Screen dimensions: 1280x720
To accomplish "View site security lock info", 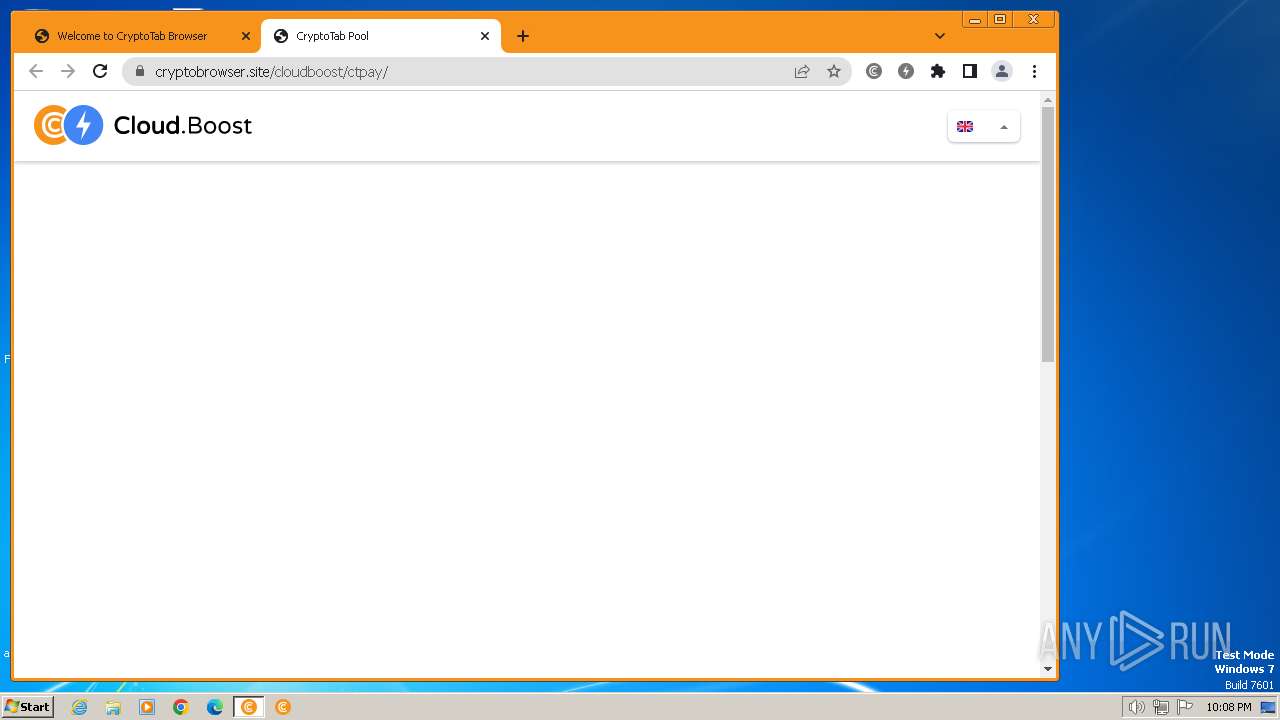I will pos(139,71).
